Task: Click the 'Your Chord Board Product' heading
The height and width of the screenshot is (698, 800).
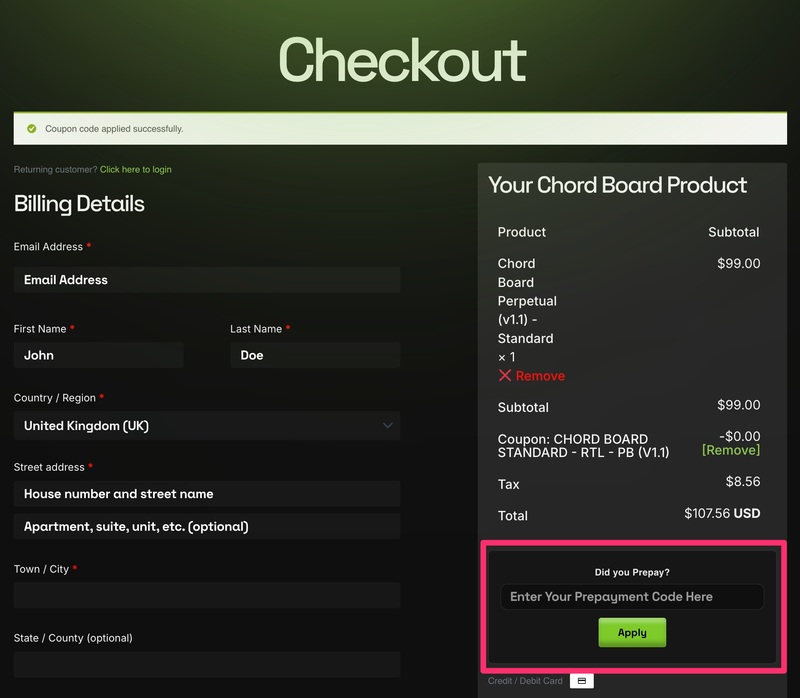Action: [x=617, y=185]
